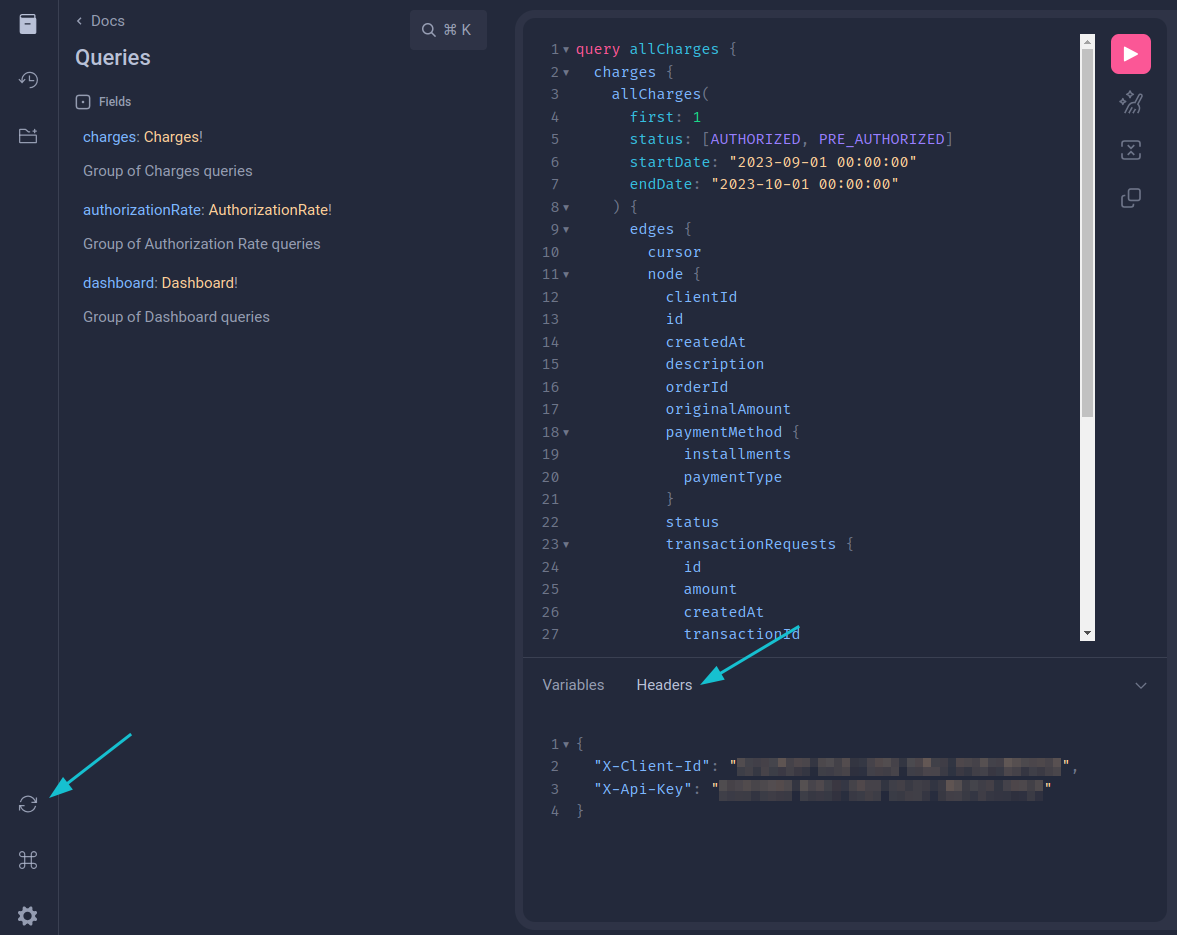Switch to the Headers tab
The width and height of the screenshot is (1177, 935).
(x=664, y=685)
